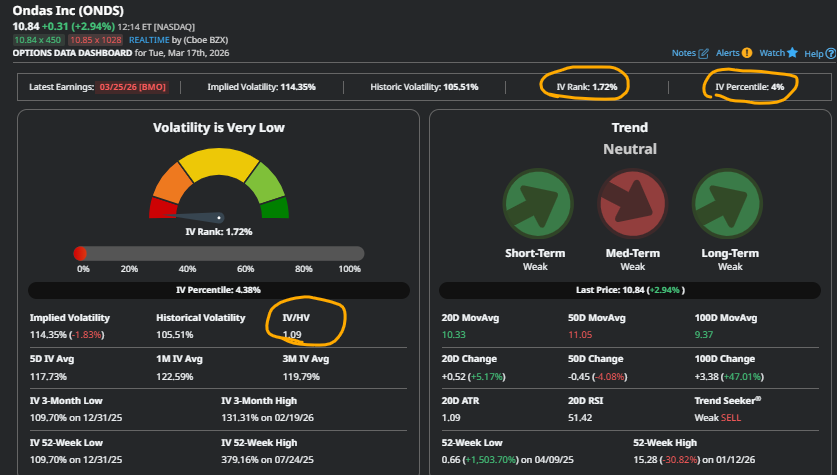This screenshot has height=475, width=837.
Task: Click the Short-Term green trend arrow
Action: pyautogui.click(x=537, y=204)
